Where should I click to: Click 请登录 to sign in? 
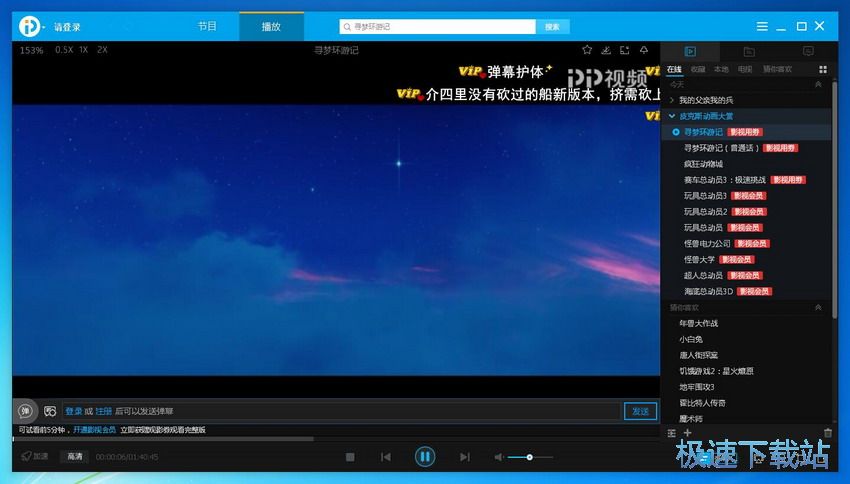tap(67, 27)
